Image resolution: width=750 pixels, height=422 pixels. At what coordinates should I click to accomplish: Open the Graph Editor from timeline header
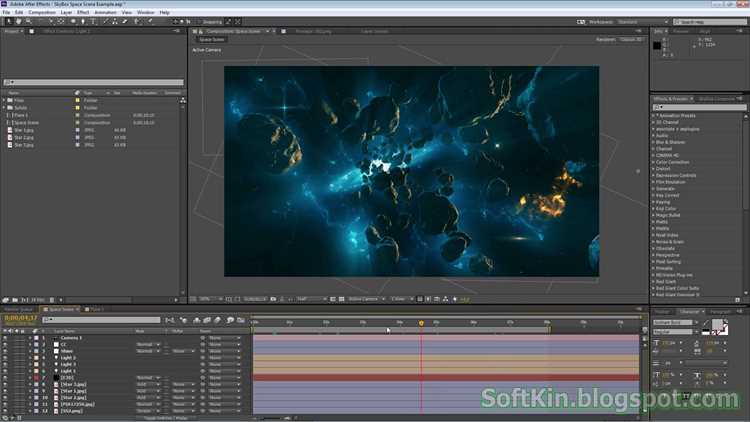[x=241, y=320]
